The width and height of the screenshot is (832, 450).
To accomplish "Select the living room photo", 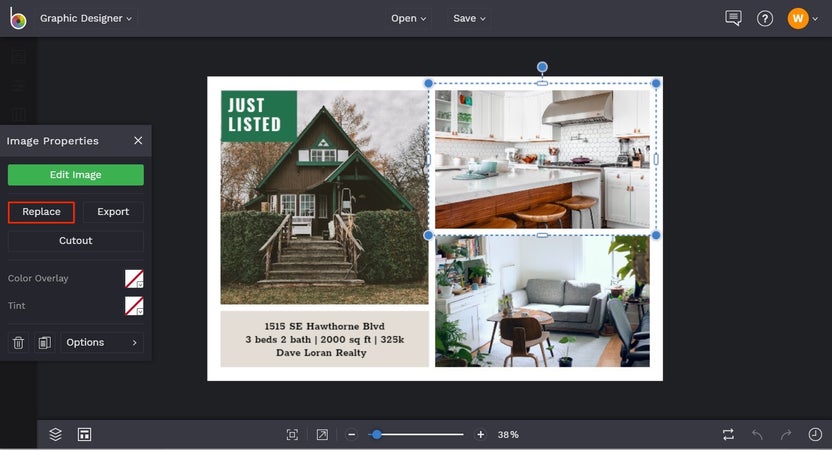I will coord(542,301).
